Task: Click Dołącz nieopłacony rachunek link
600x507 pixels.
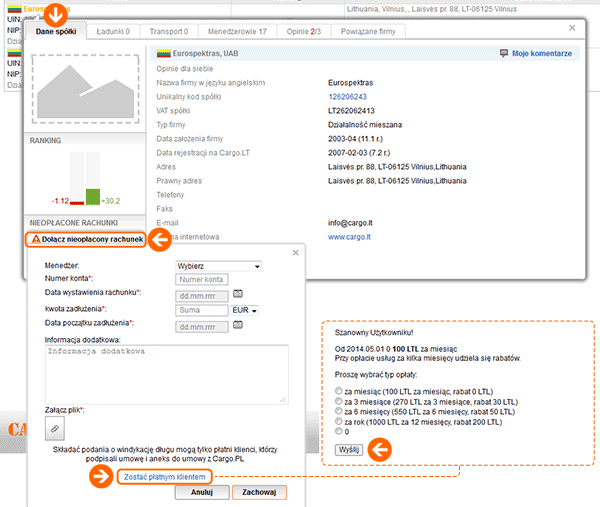Action: click(92, 239)
